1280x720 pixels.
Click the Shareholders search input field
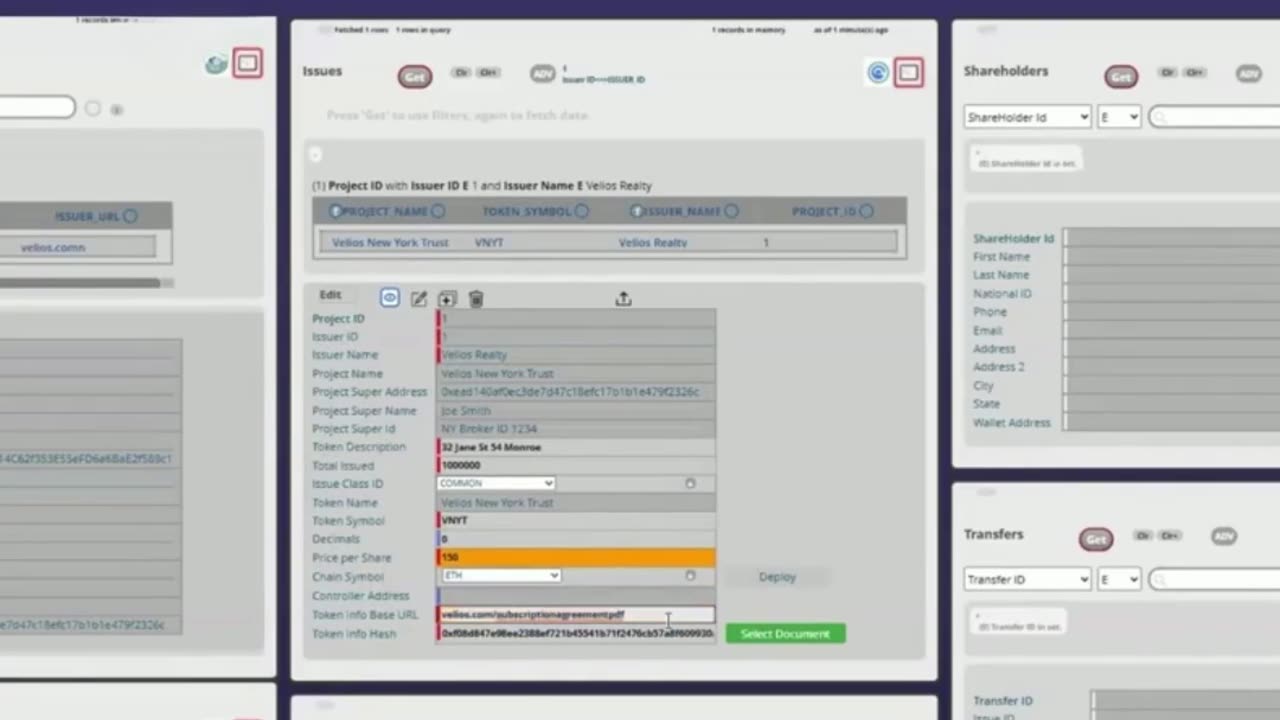(x=1214, y=117)
